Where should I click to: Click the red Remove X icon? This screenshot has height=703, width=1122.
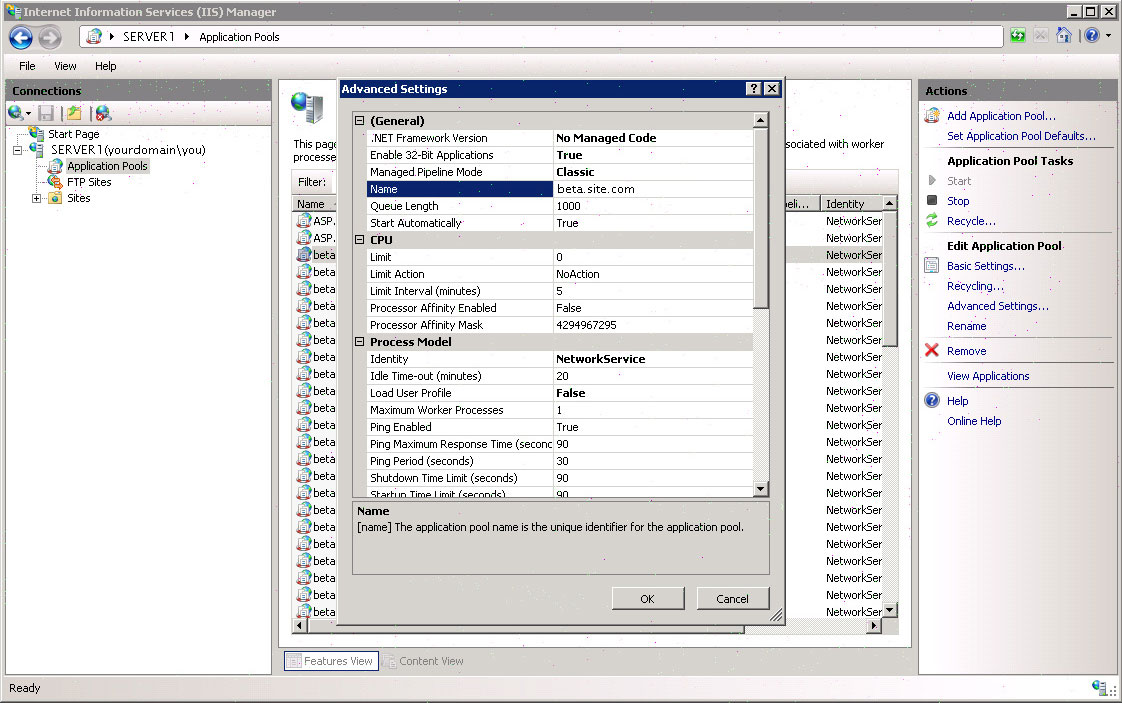(932, 350)
